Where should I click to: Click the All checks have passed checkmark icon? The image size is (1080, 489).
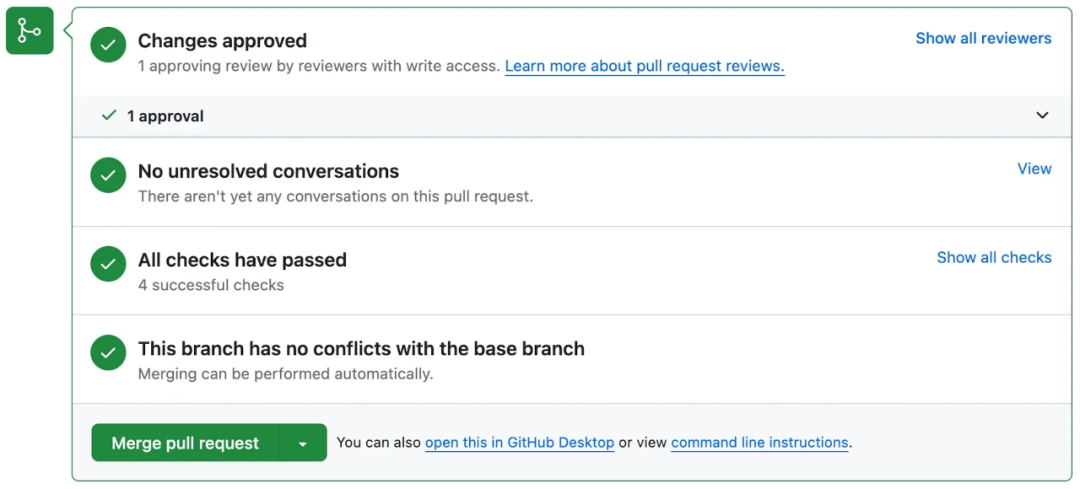[108, 264]
